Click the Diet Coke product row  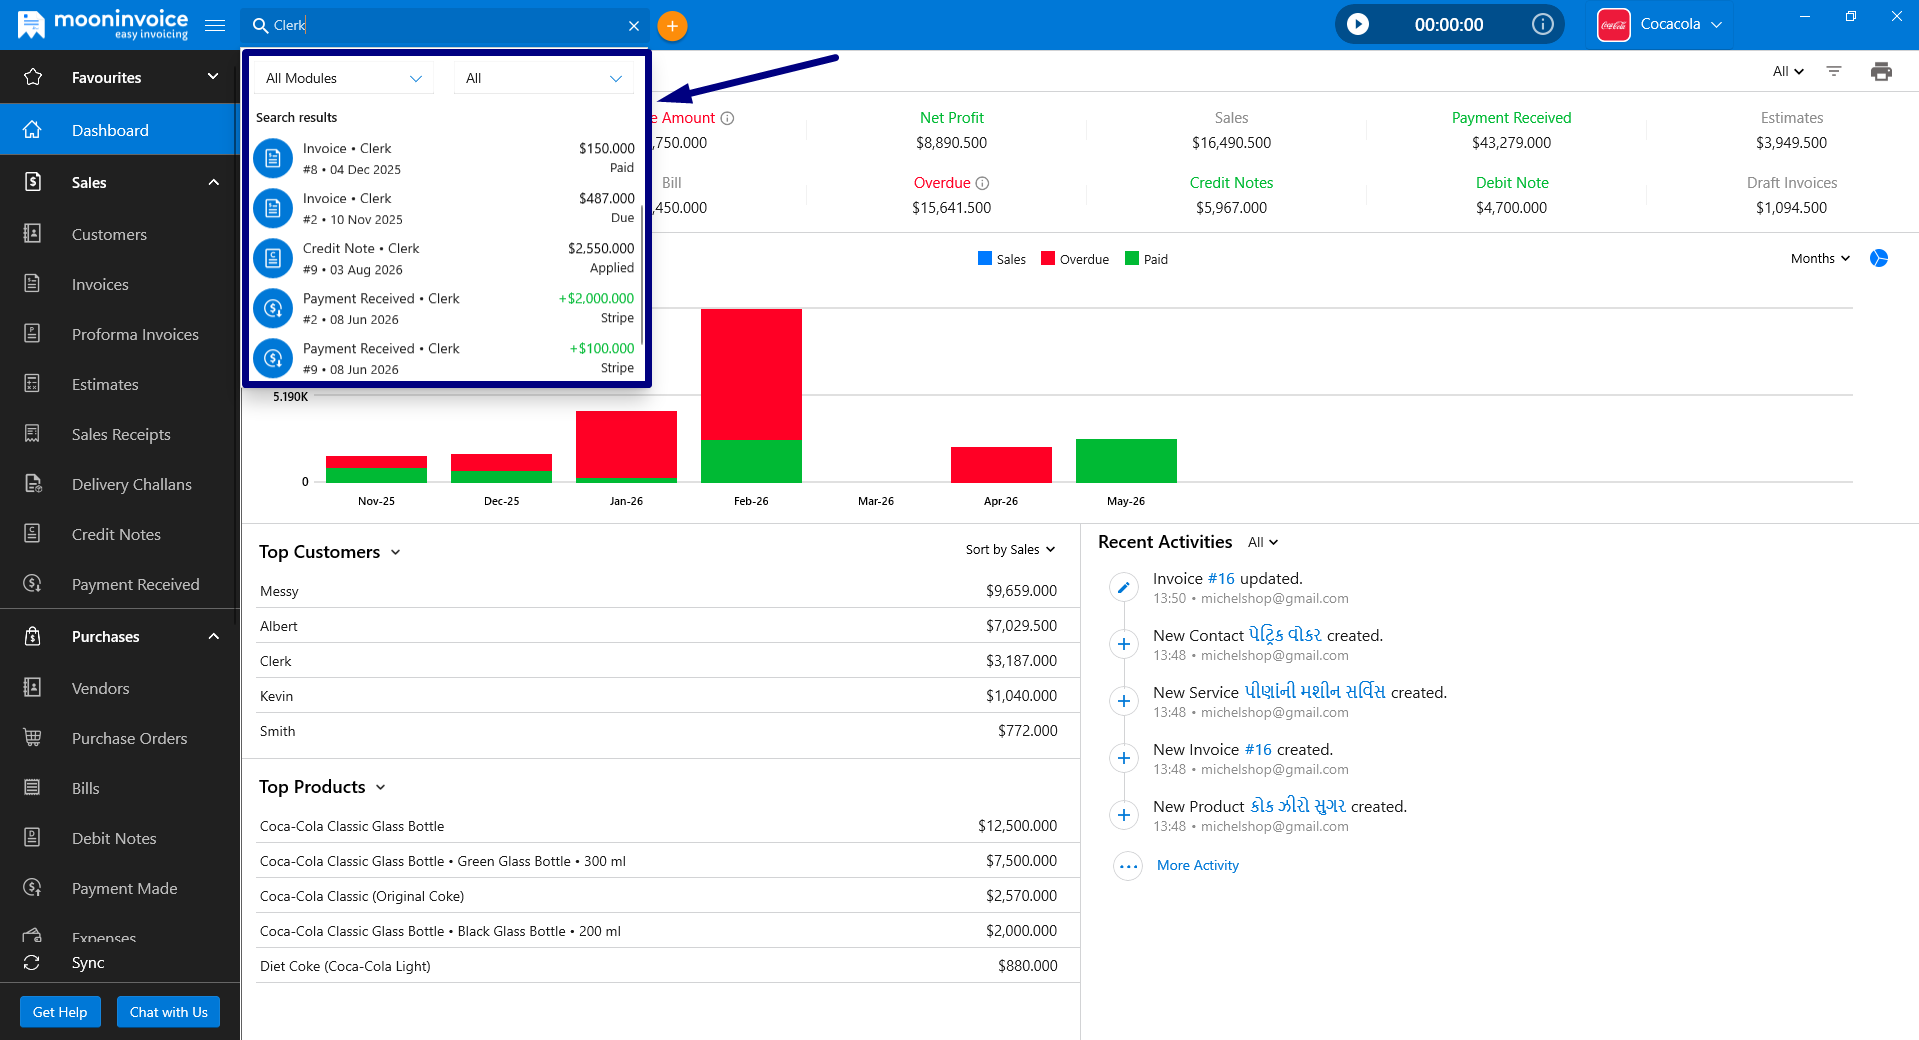click(658, 966)
